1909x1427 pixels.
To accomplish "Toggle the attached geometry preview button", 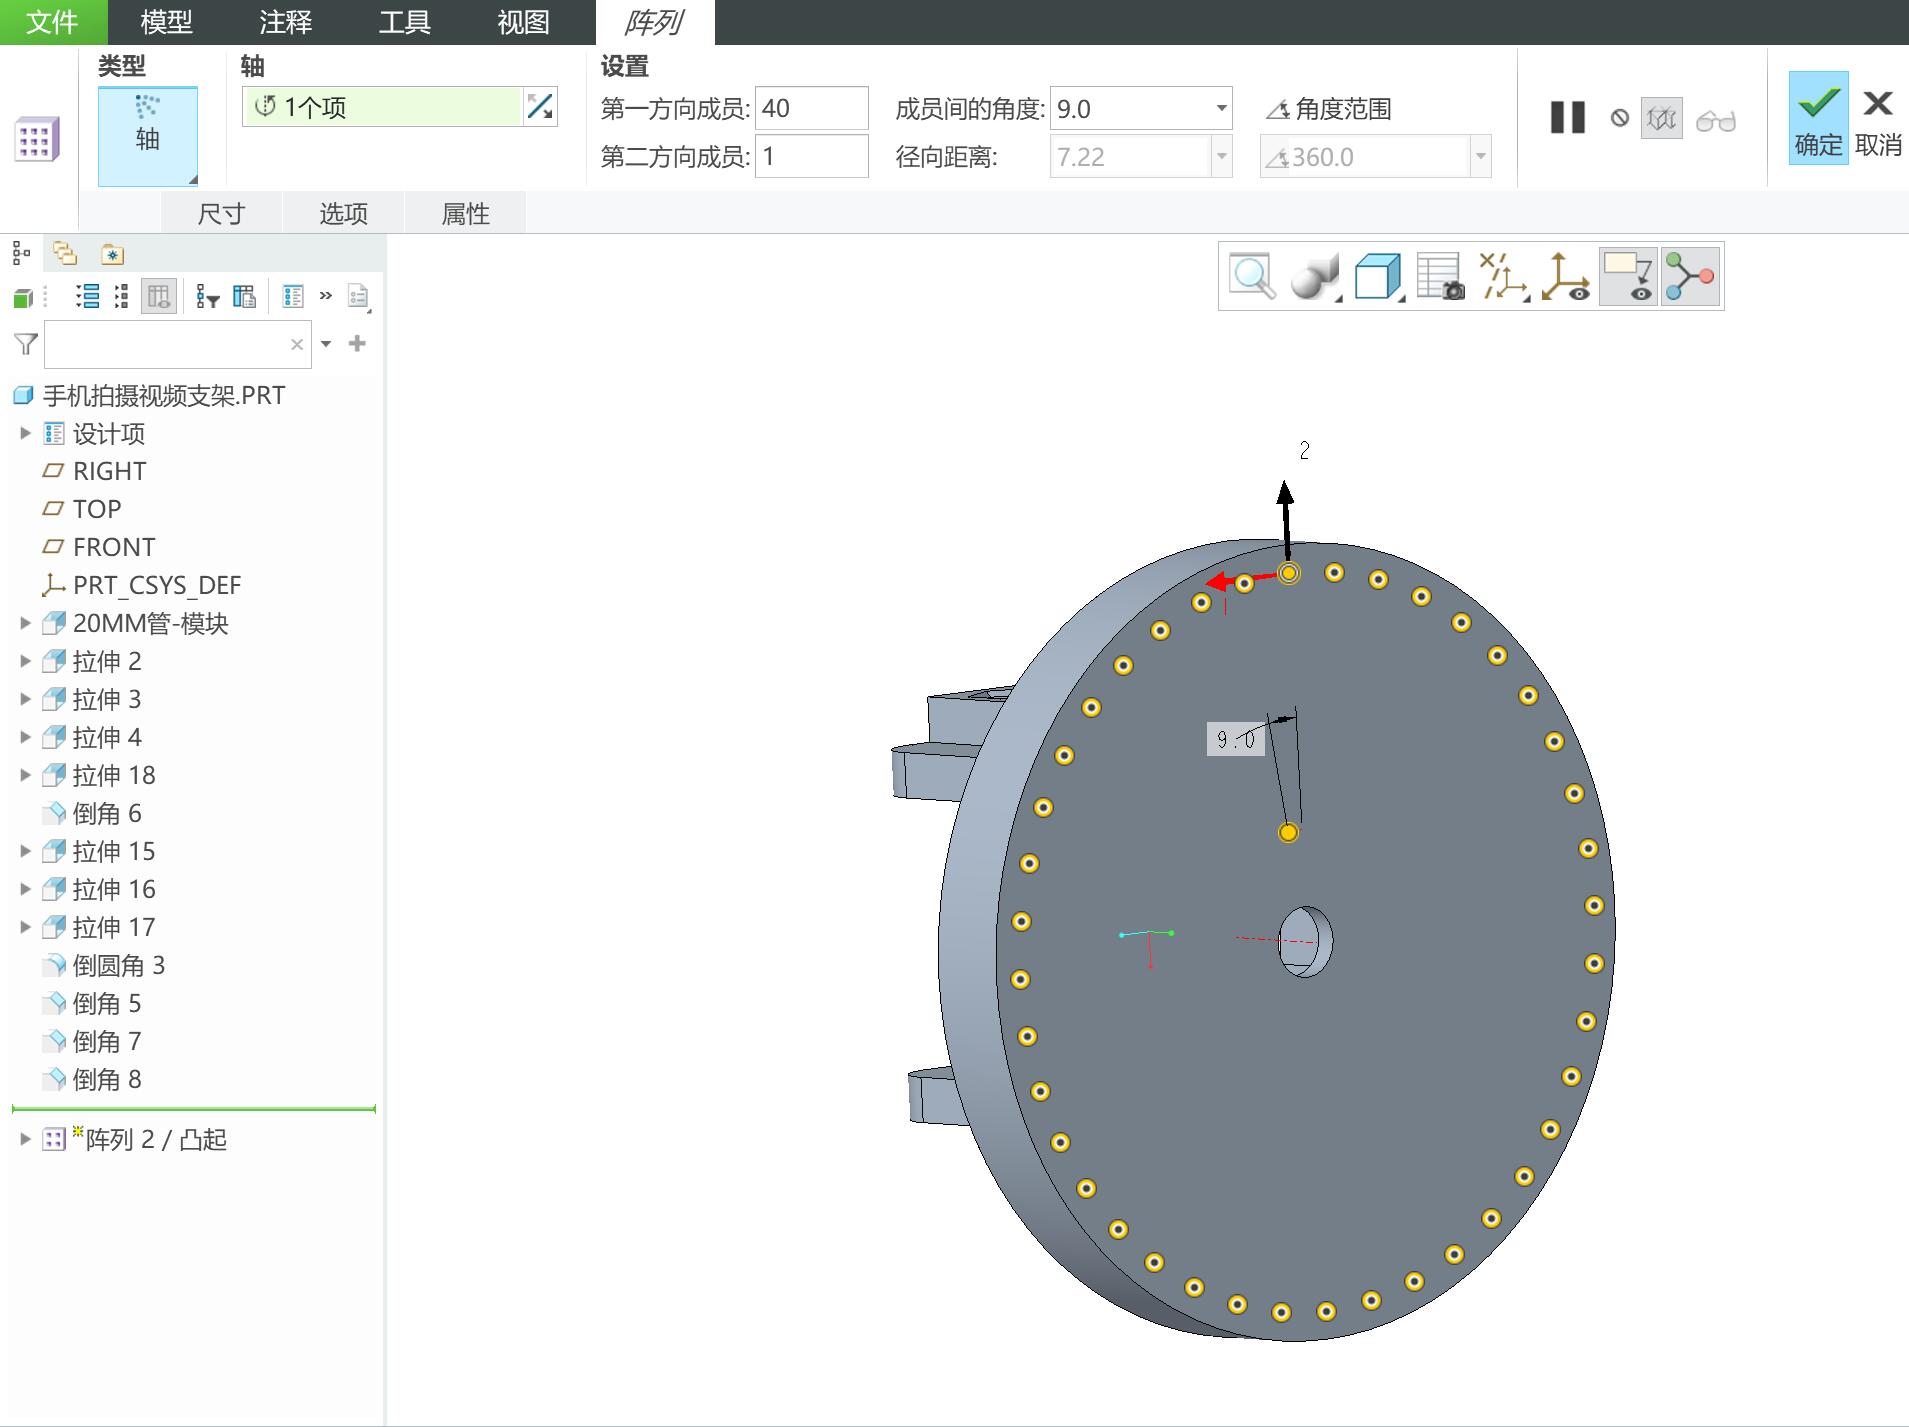I will click(1662, 119).
